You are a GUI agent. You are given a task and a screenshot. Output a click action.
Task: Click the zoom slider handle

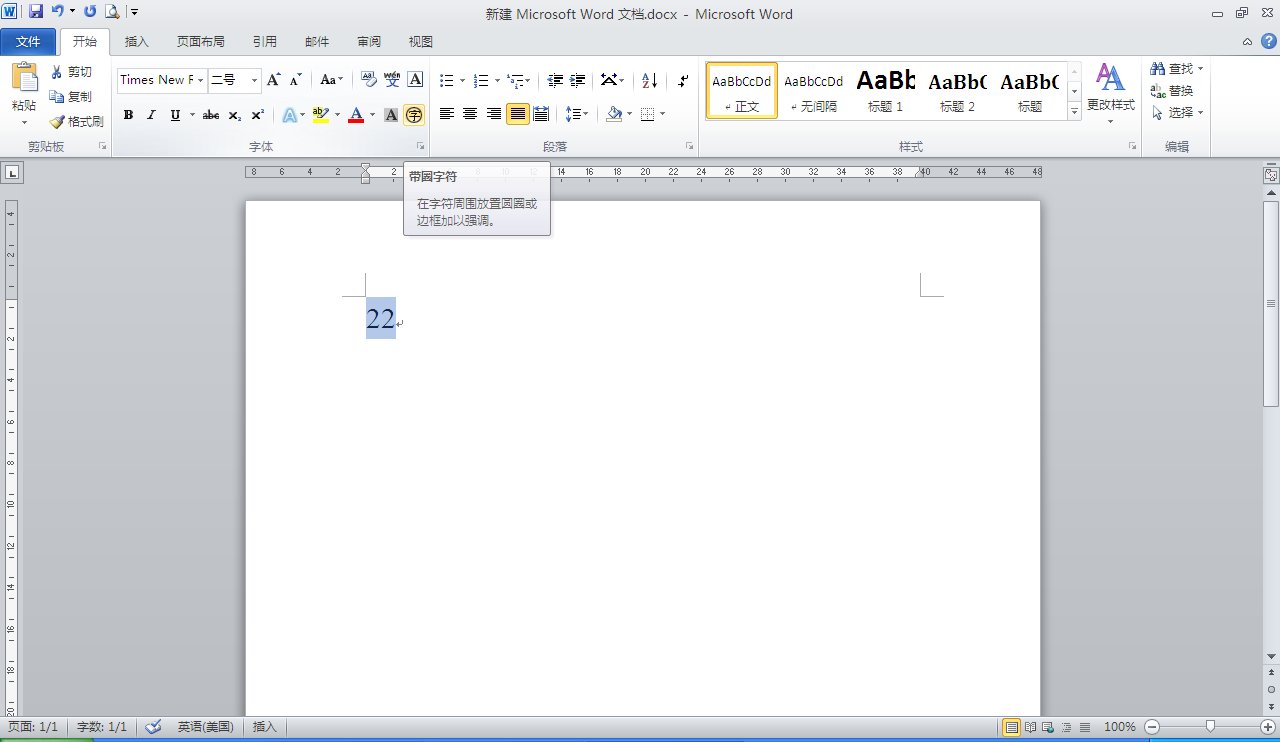click(x=1210, y=727)
